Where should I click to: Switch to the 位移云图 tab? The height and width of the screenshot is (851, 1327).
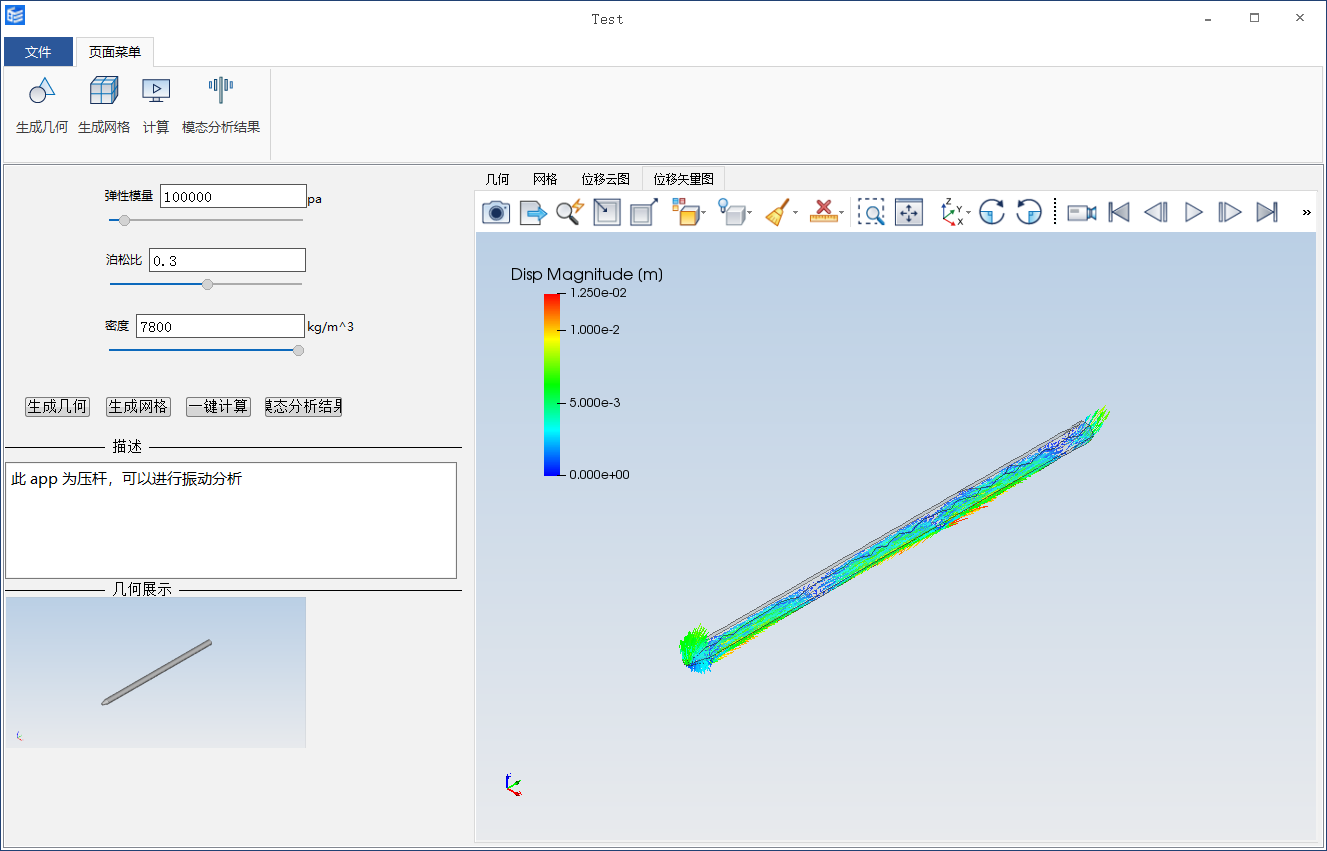(605, 179)
